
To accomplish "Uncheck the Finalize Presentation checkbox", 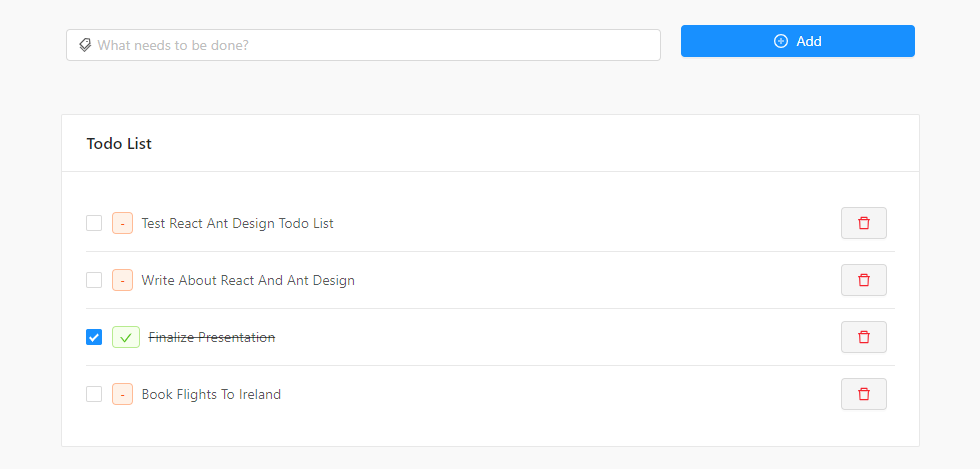I will click(94, 337).
